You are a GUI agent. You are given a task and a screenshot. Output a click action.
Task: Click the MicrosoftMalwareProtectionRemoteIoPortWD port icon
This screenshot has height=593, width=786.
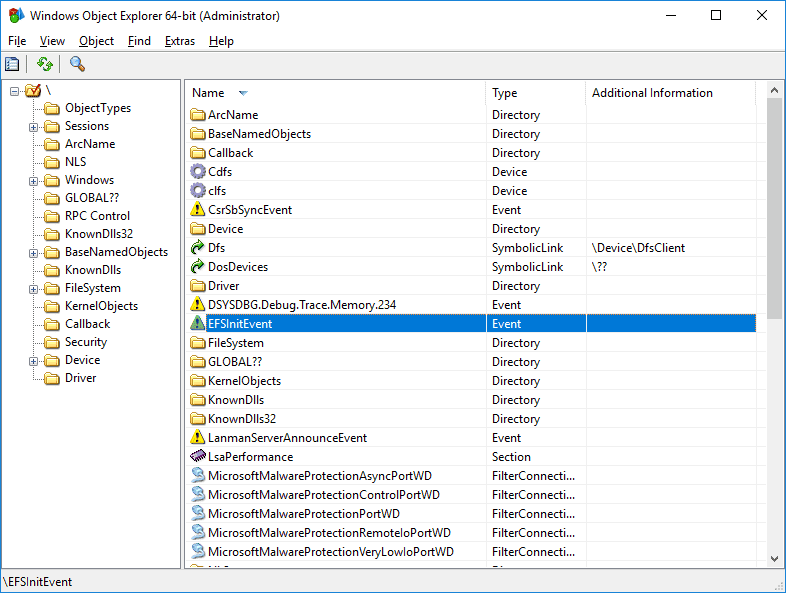198,532
